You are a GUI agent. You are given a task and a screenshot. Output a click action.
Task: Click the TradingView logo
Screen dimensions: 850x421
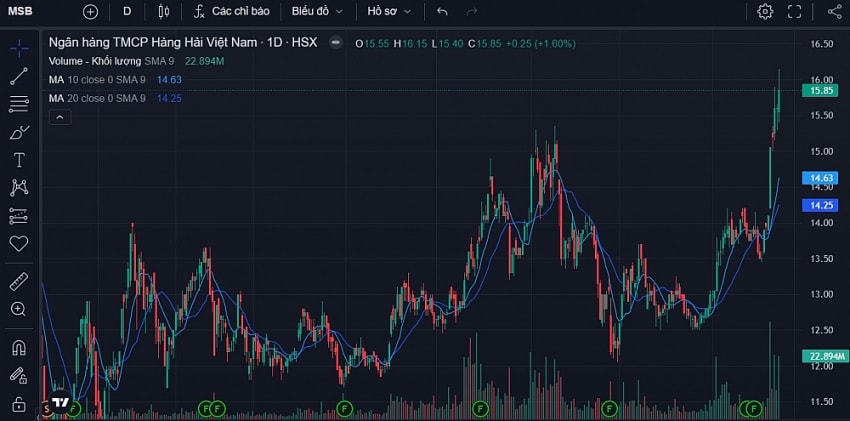[x=60, y=401]
